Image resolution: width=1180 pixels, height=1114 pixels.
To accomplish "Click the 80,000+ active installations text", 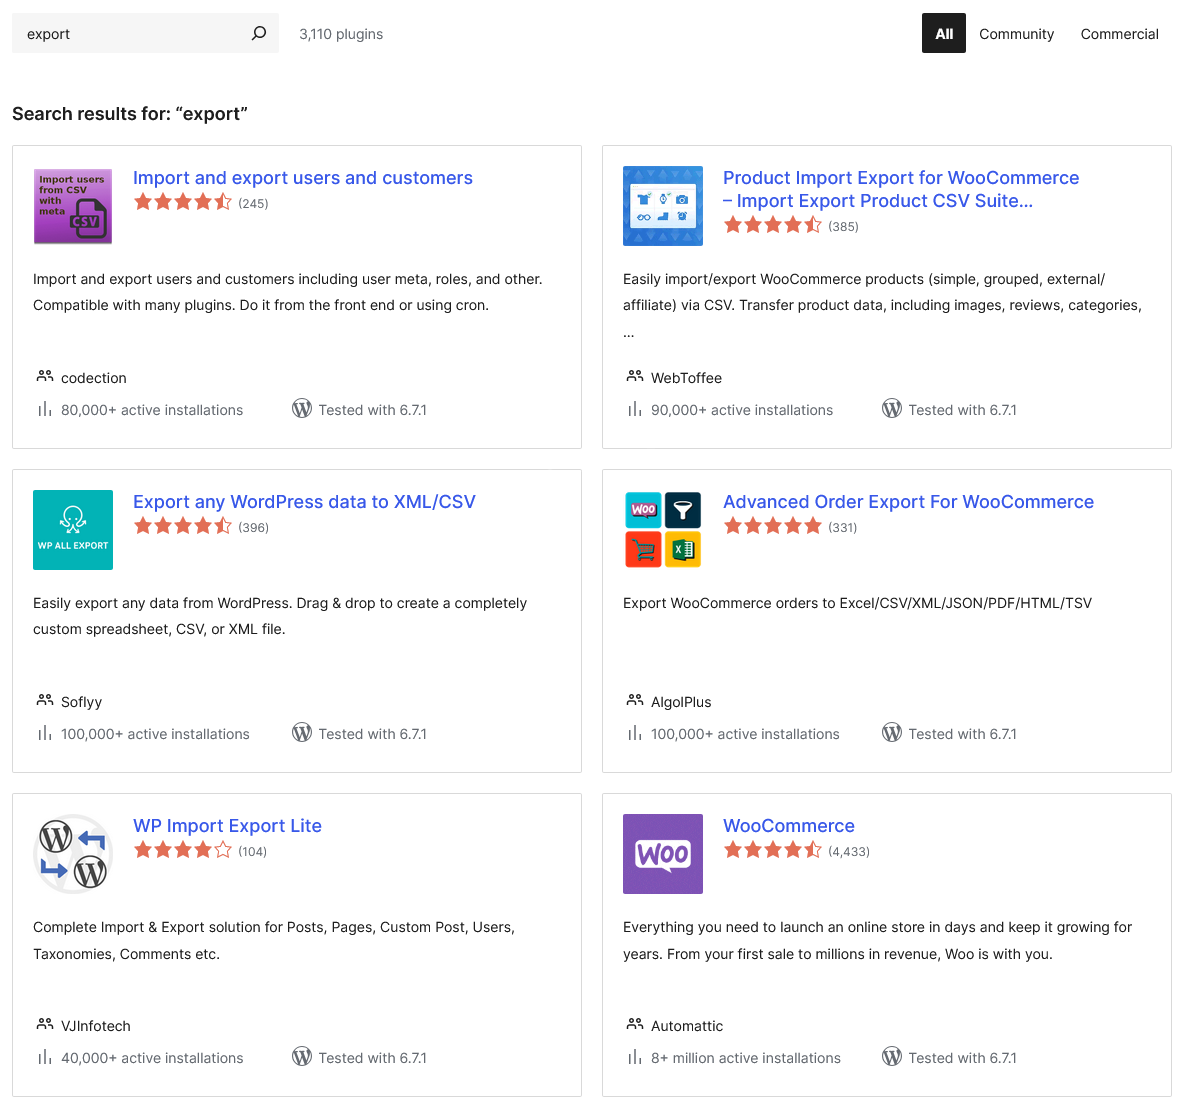I will (152, 410).
